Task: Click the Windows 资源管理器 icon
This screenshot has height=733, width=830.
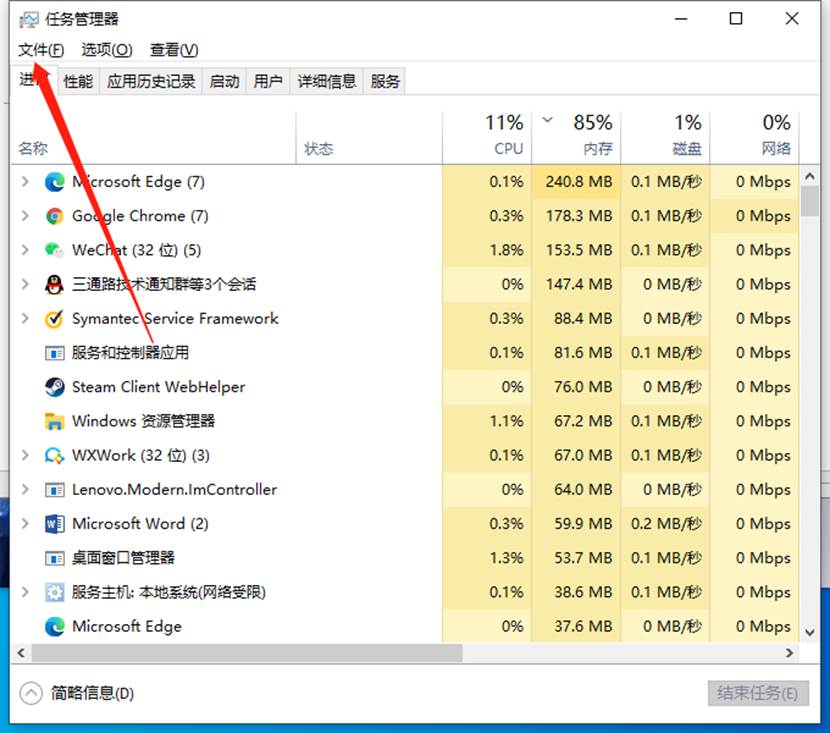Action: click(55, 421)
